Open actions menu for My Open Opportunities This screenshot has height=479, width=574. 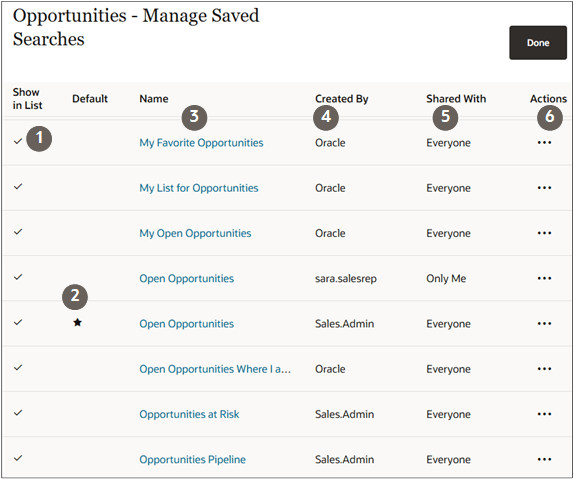coord(544,233)
